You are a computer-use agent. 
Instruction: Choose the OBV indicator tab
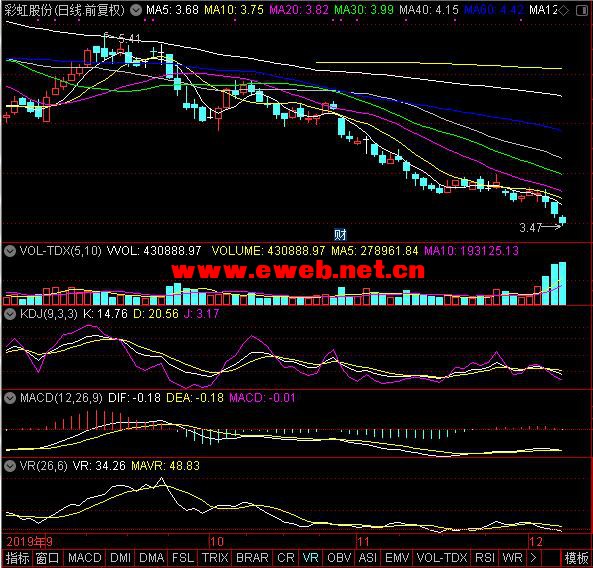[x=339, y=558]
